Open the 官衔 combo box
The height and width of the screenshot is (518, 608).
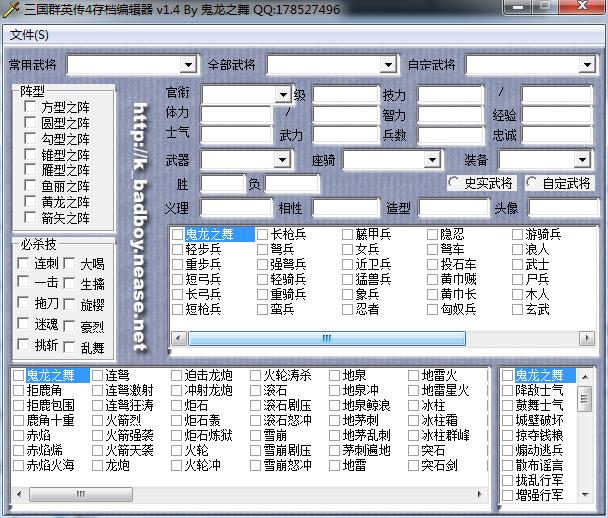tap(283, 94)
